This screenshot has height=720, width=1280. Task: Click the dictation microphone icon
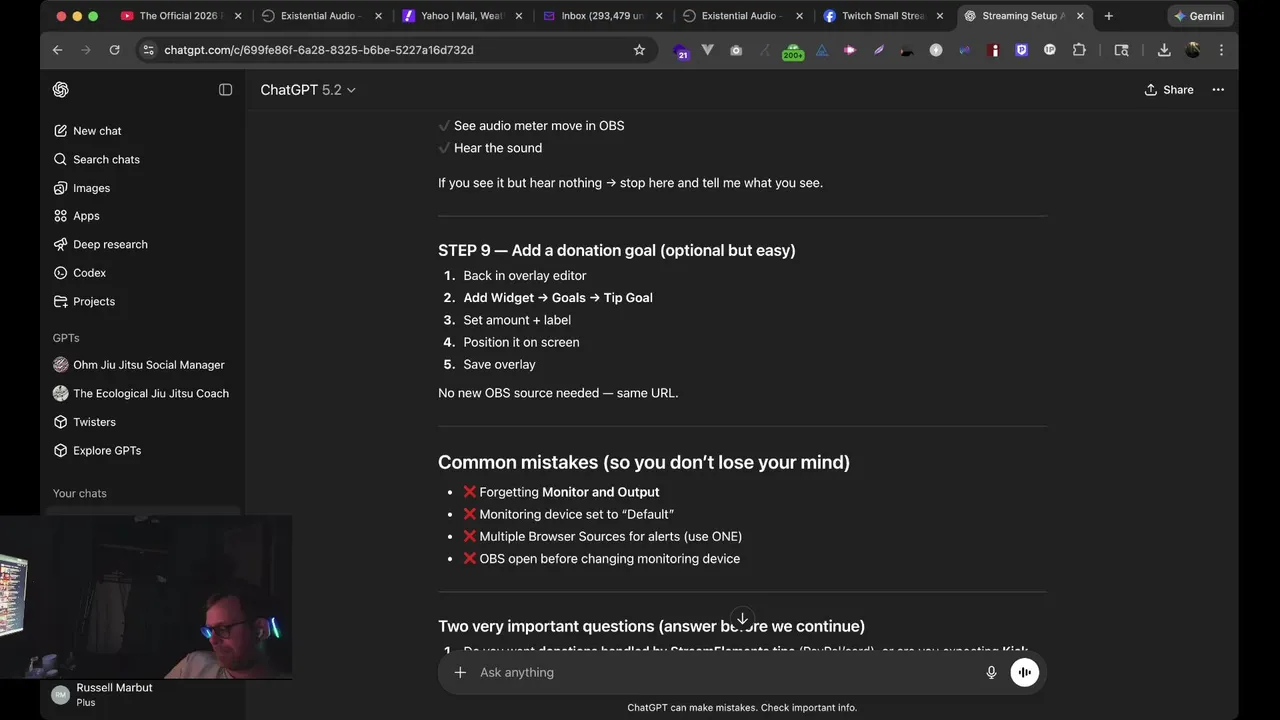[x=991, y=673]
